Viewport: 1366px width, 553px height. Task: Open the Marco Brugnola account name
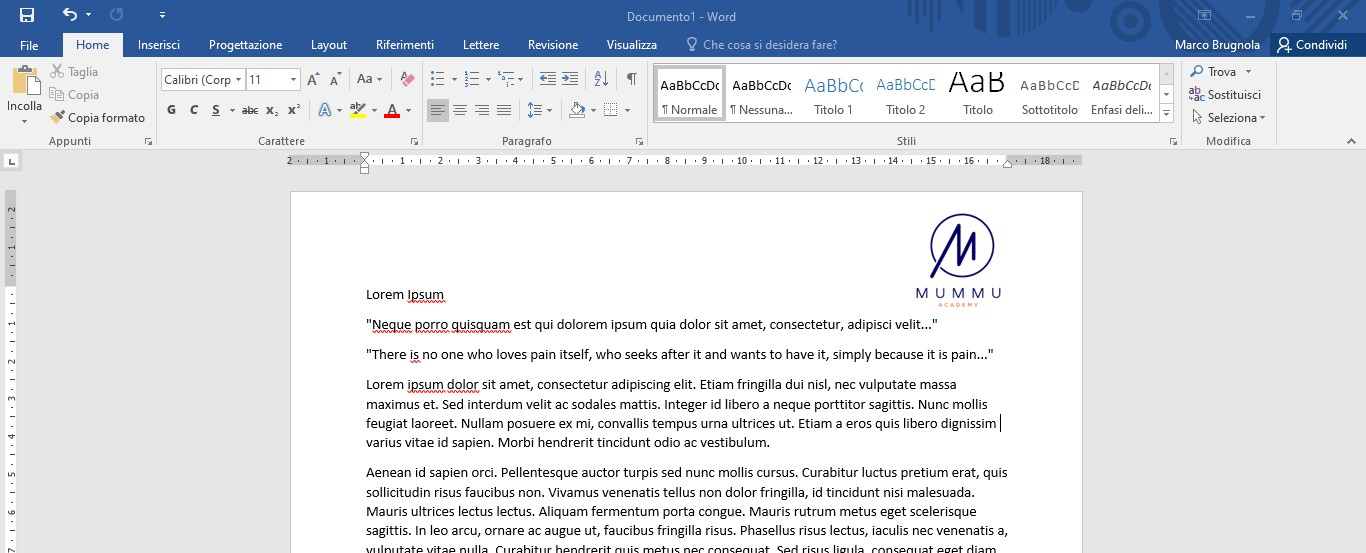(x=1215, y=45)
